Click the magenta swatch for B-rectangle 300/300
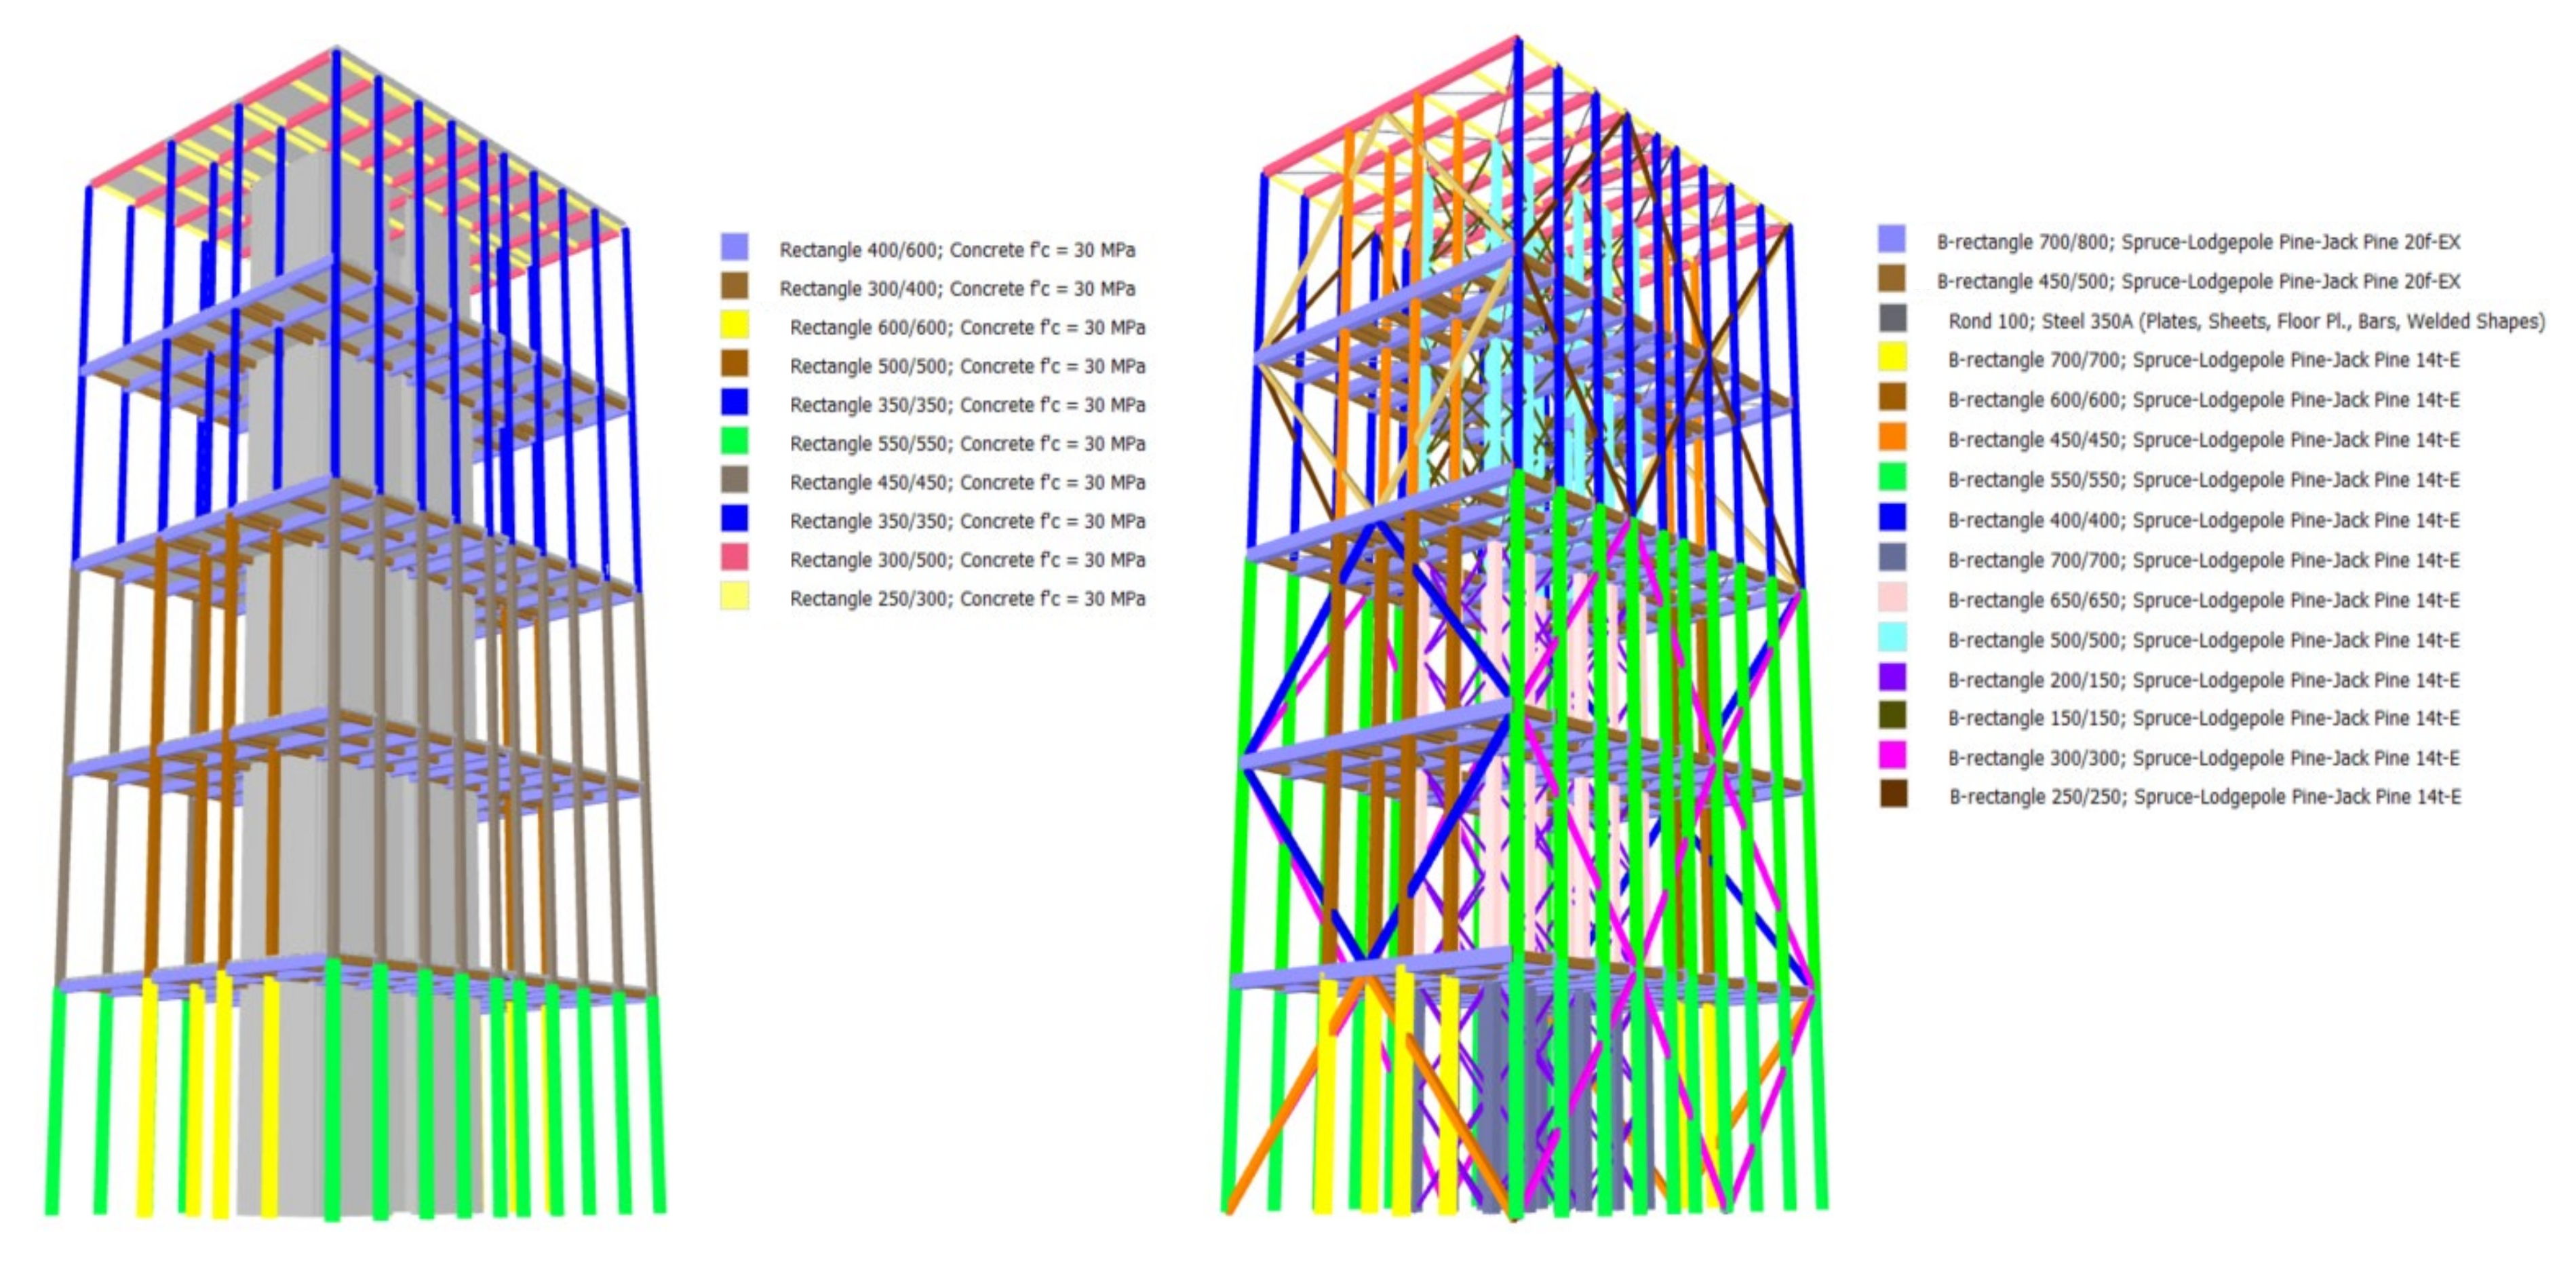The image size is (2576, 1262). tap(1892, 756)
